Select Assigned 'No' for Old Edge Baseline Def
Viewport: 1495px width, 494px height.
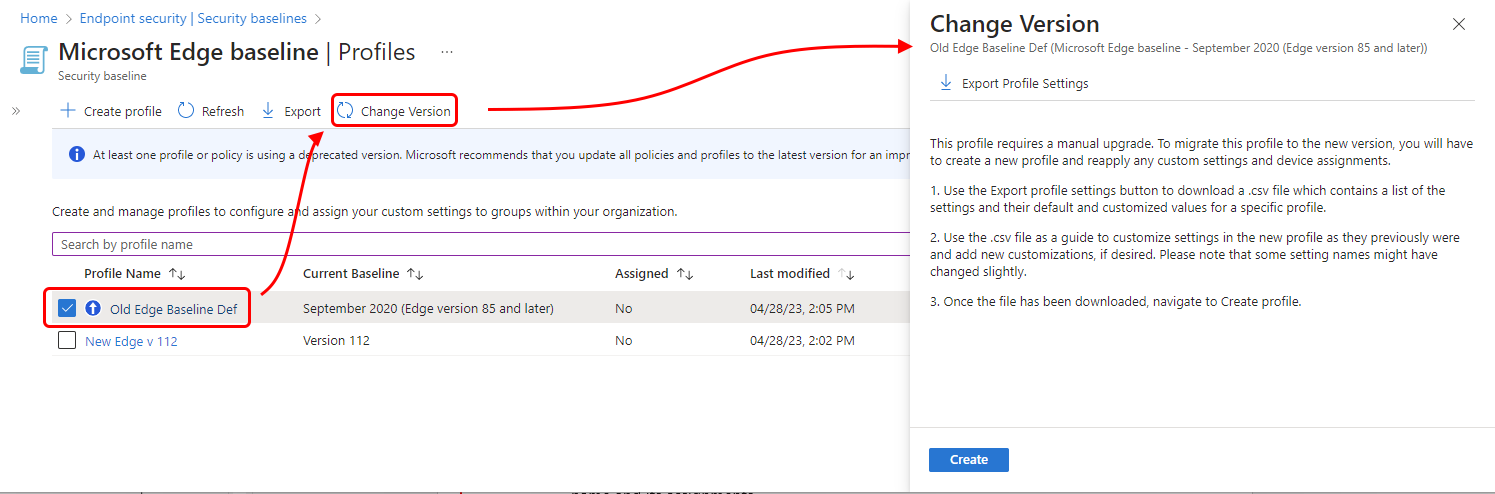624,309
